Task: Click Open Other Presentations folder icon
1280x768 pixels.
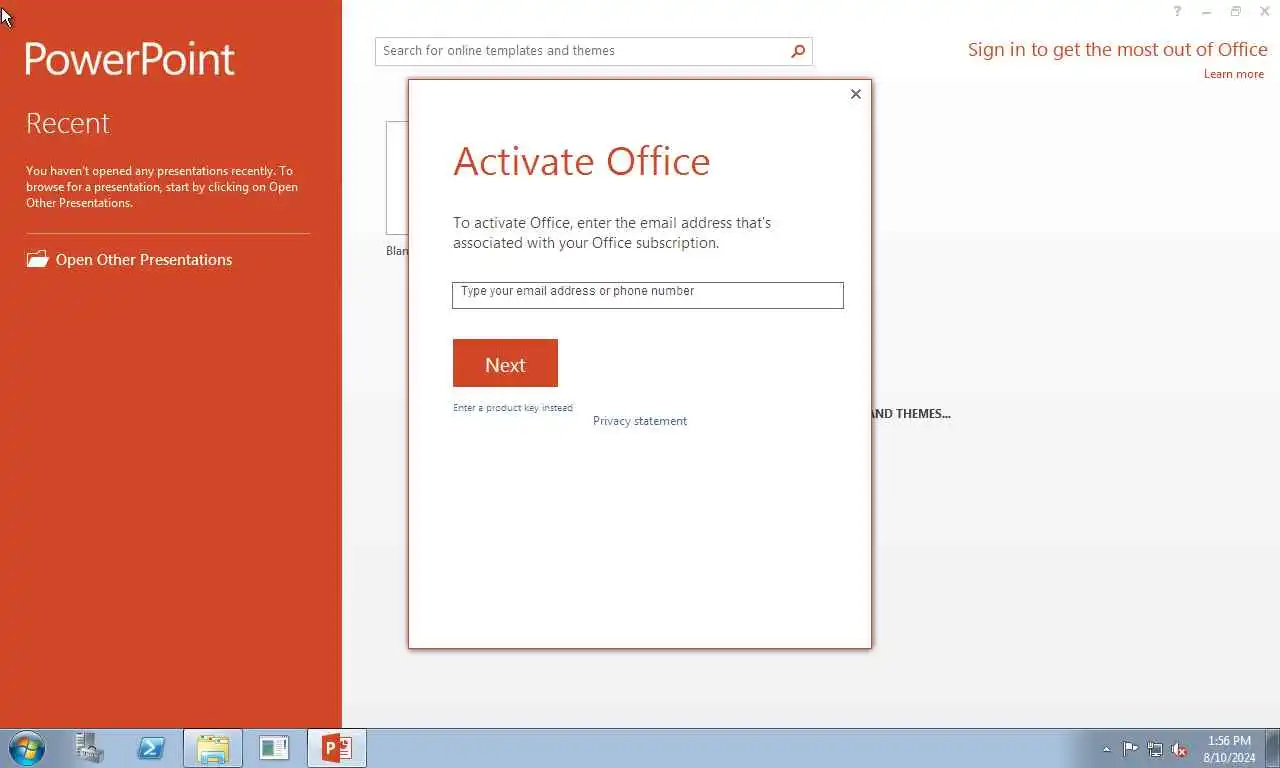Action: point(37,259)
